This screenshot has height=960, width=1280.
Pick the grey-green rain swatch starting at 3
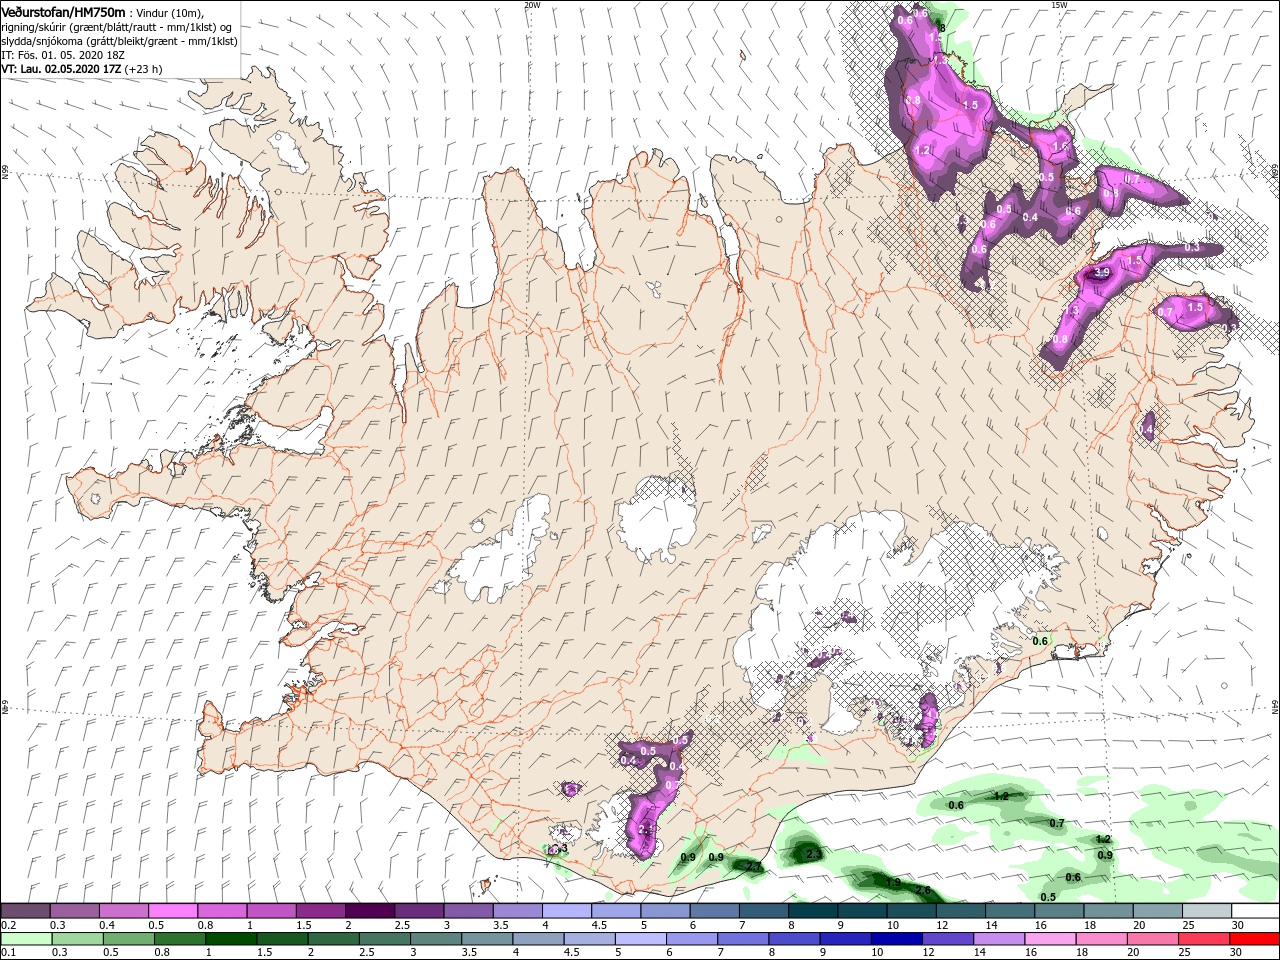click(436, 939)
